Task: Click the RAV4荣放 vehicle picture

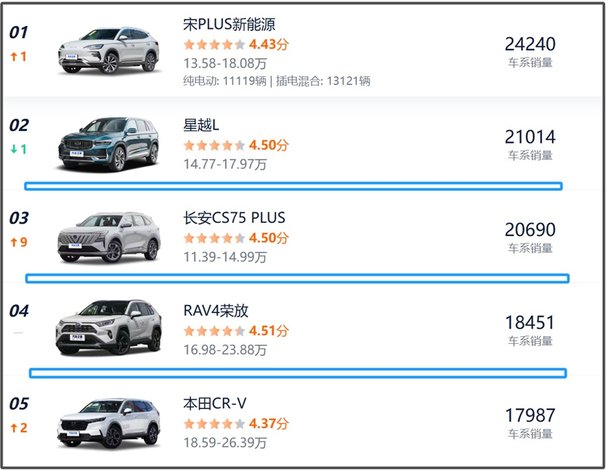Action: click(x=109, y=328)
